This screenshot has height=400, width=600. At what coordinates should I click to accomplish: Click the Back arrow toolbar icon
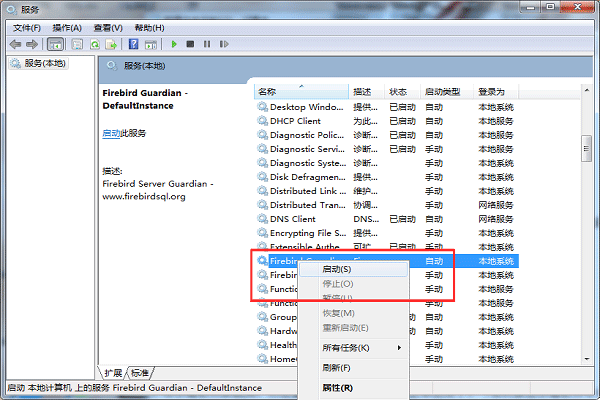coord(15,45)
